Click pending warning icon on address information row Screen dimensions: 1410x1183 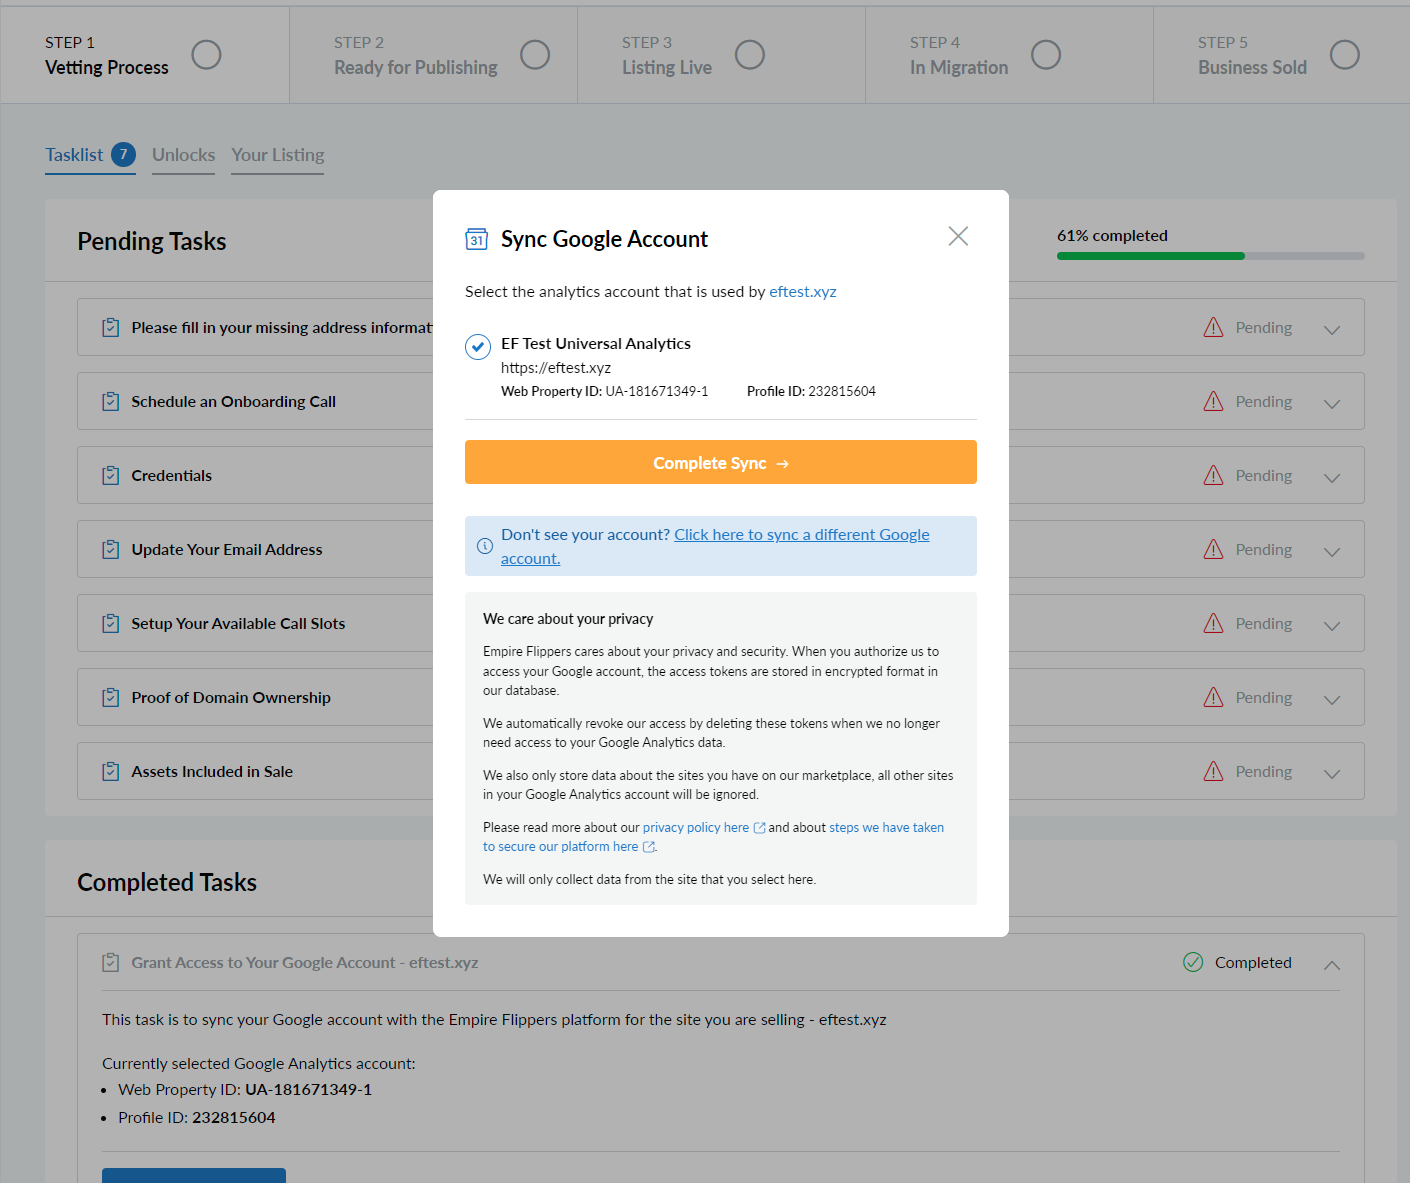(x=1213, y=327)
